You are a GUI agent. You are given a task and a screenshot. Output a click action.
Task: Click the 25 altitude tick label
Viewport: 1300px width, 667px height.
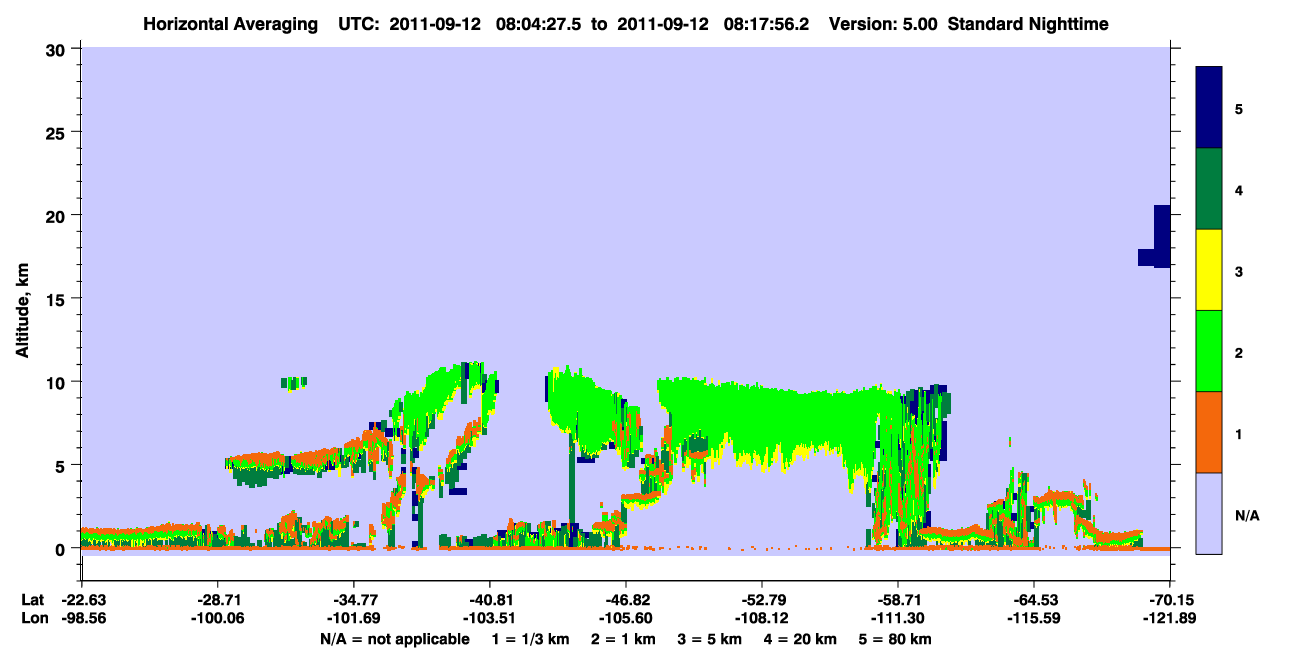[58, 132]
